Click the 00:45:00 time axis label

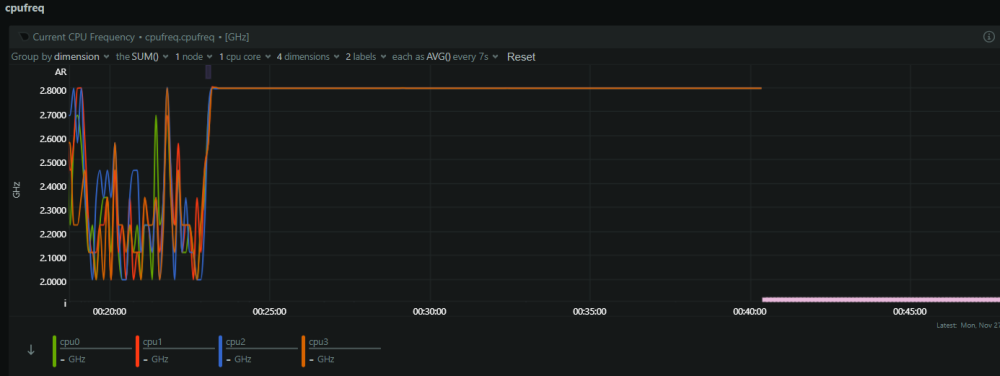(909, 312)
